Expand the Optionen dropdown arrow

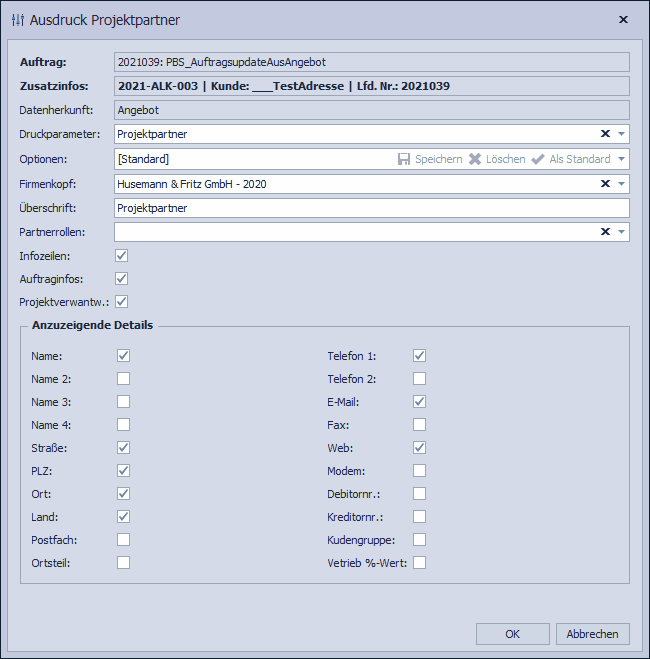click(621, 159)
